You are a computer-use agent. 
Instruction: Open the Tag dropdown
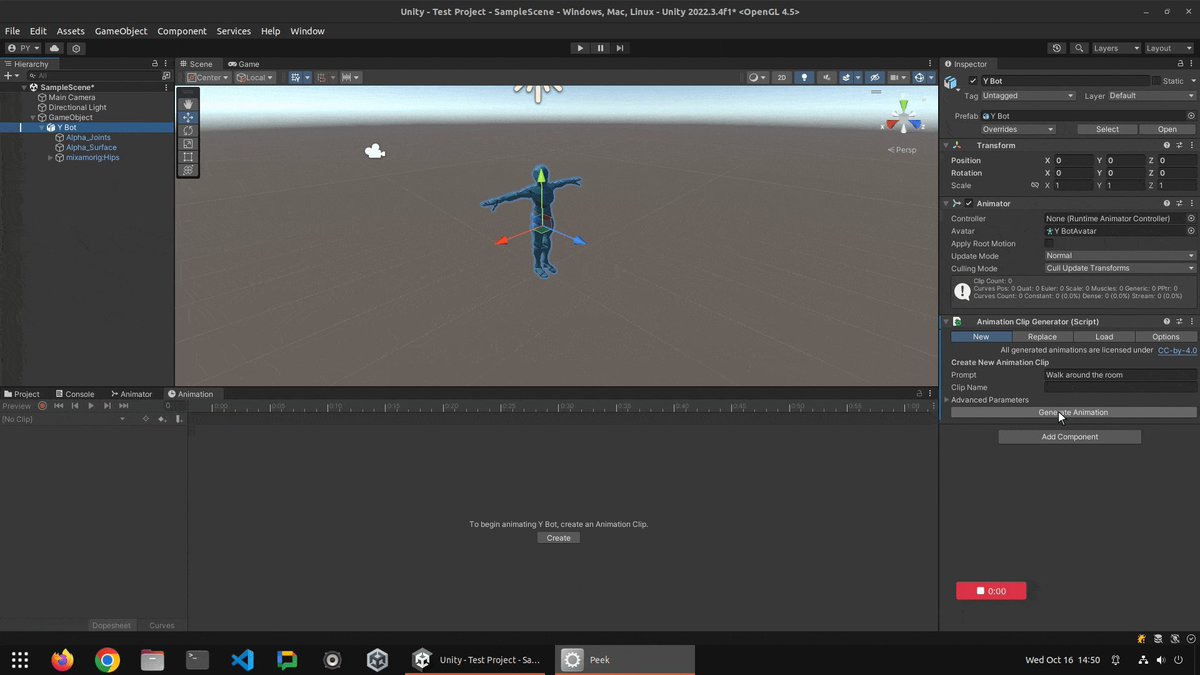pos(1028,96)
